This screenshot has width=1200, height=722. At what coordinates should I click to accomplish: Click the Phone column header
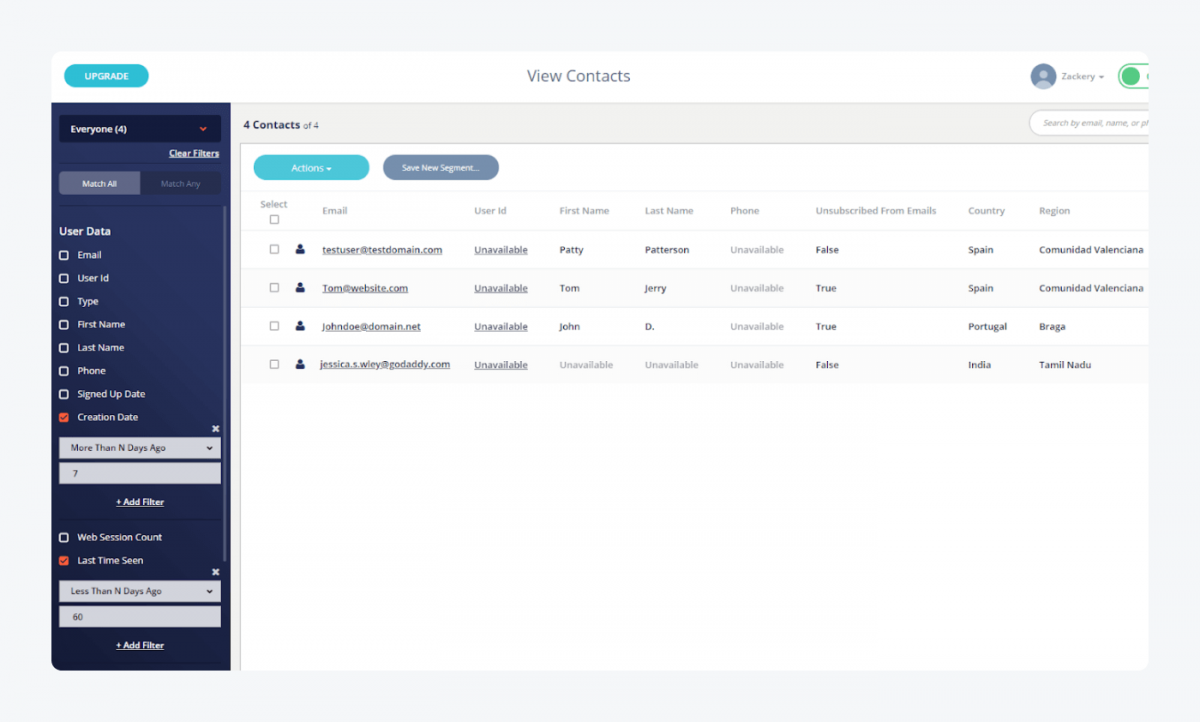point(745,211)
